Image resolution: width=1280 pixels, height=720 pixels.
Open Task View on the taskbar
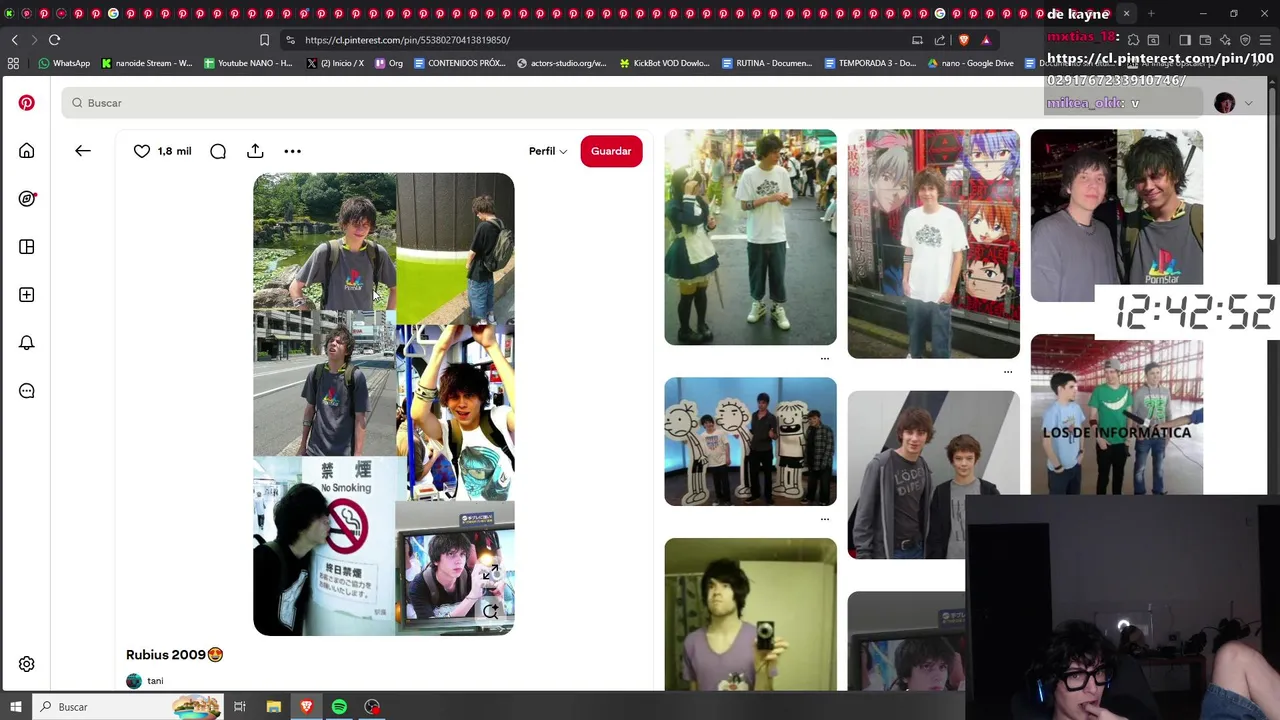[240, 707]
